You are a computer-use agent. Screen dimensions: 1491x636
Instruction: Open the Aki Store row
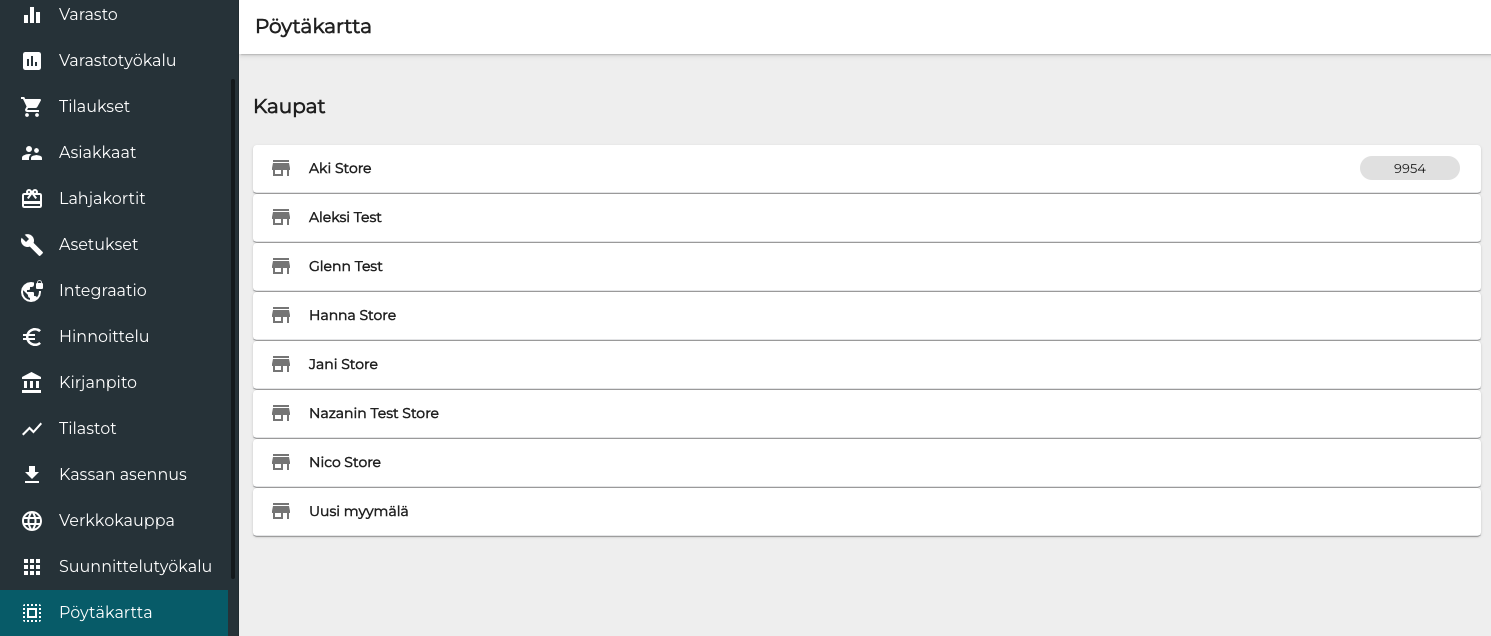click(340, 169)
